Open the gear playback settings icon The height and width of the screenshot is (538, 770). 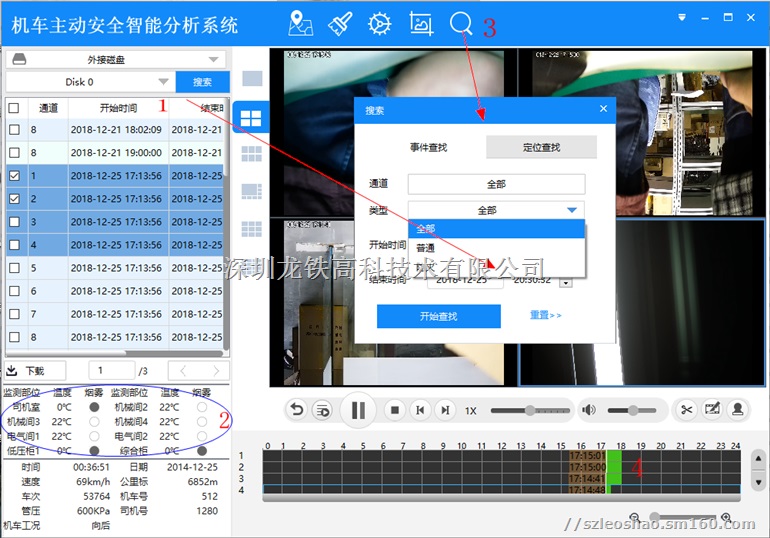coord(380,24)
